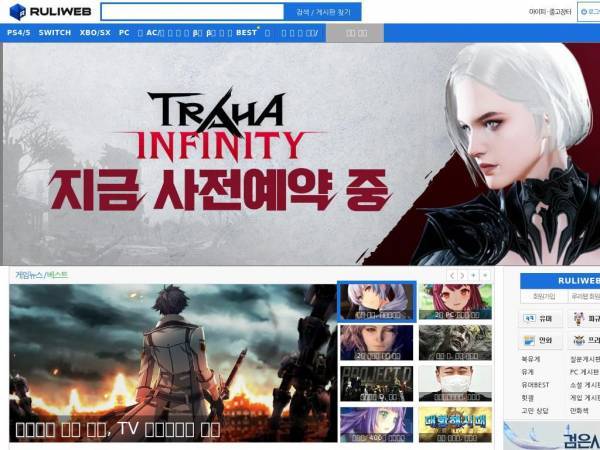Open the SWITCH menu
Image resolution: width=600 pixels, height=450 pixels.
(x=55, y=33)
